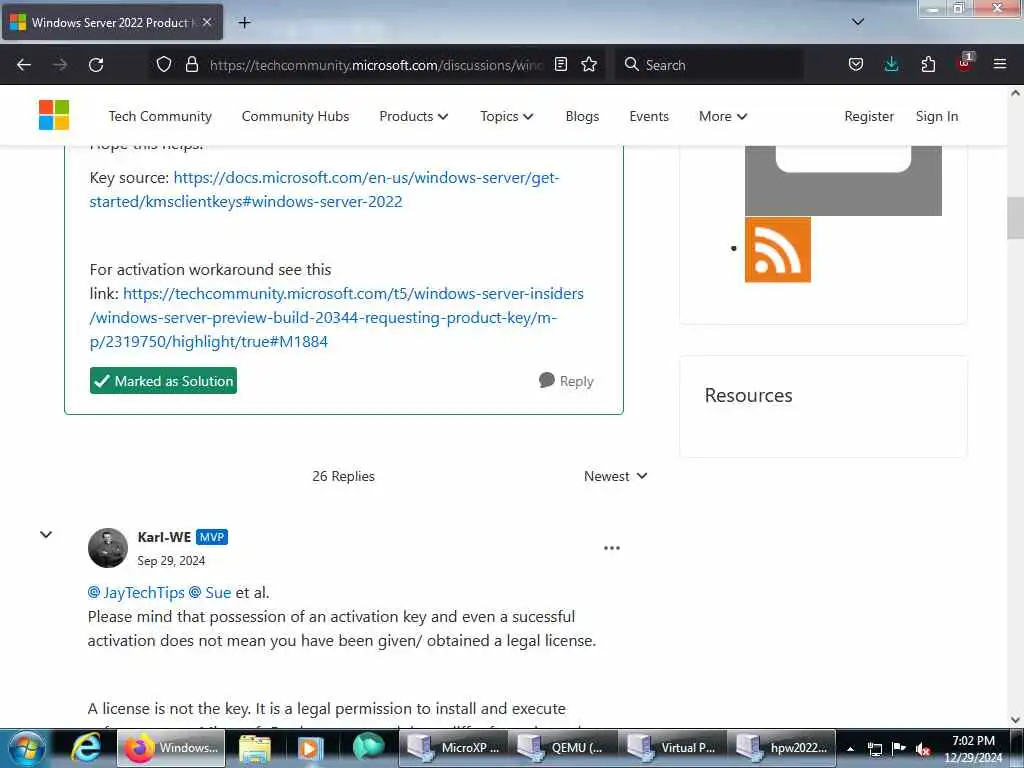Open the orange RSS feed icon

coord(778,249)
